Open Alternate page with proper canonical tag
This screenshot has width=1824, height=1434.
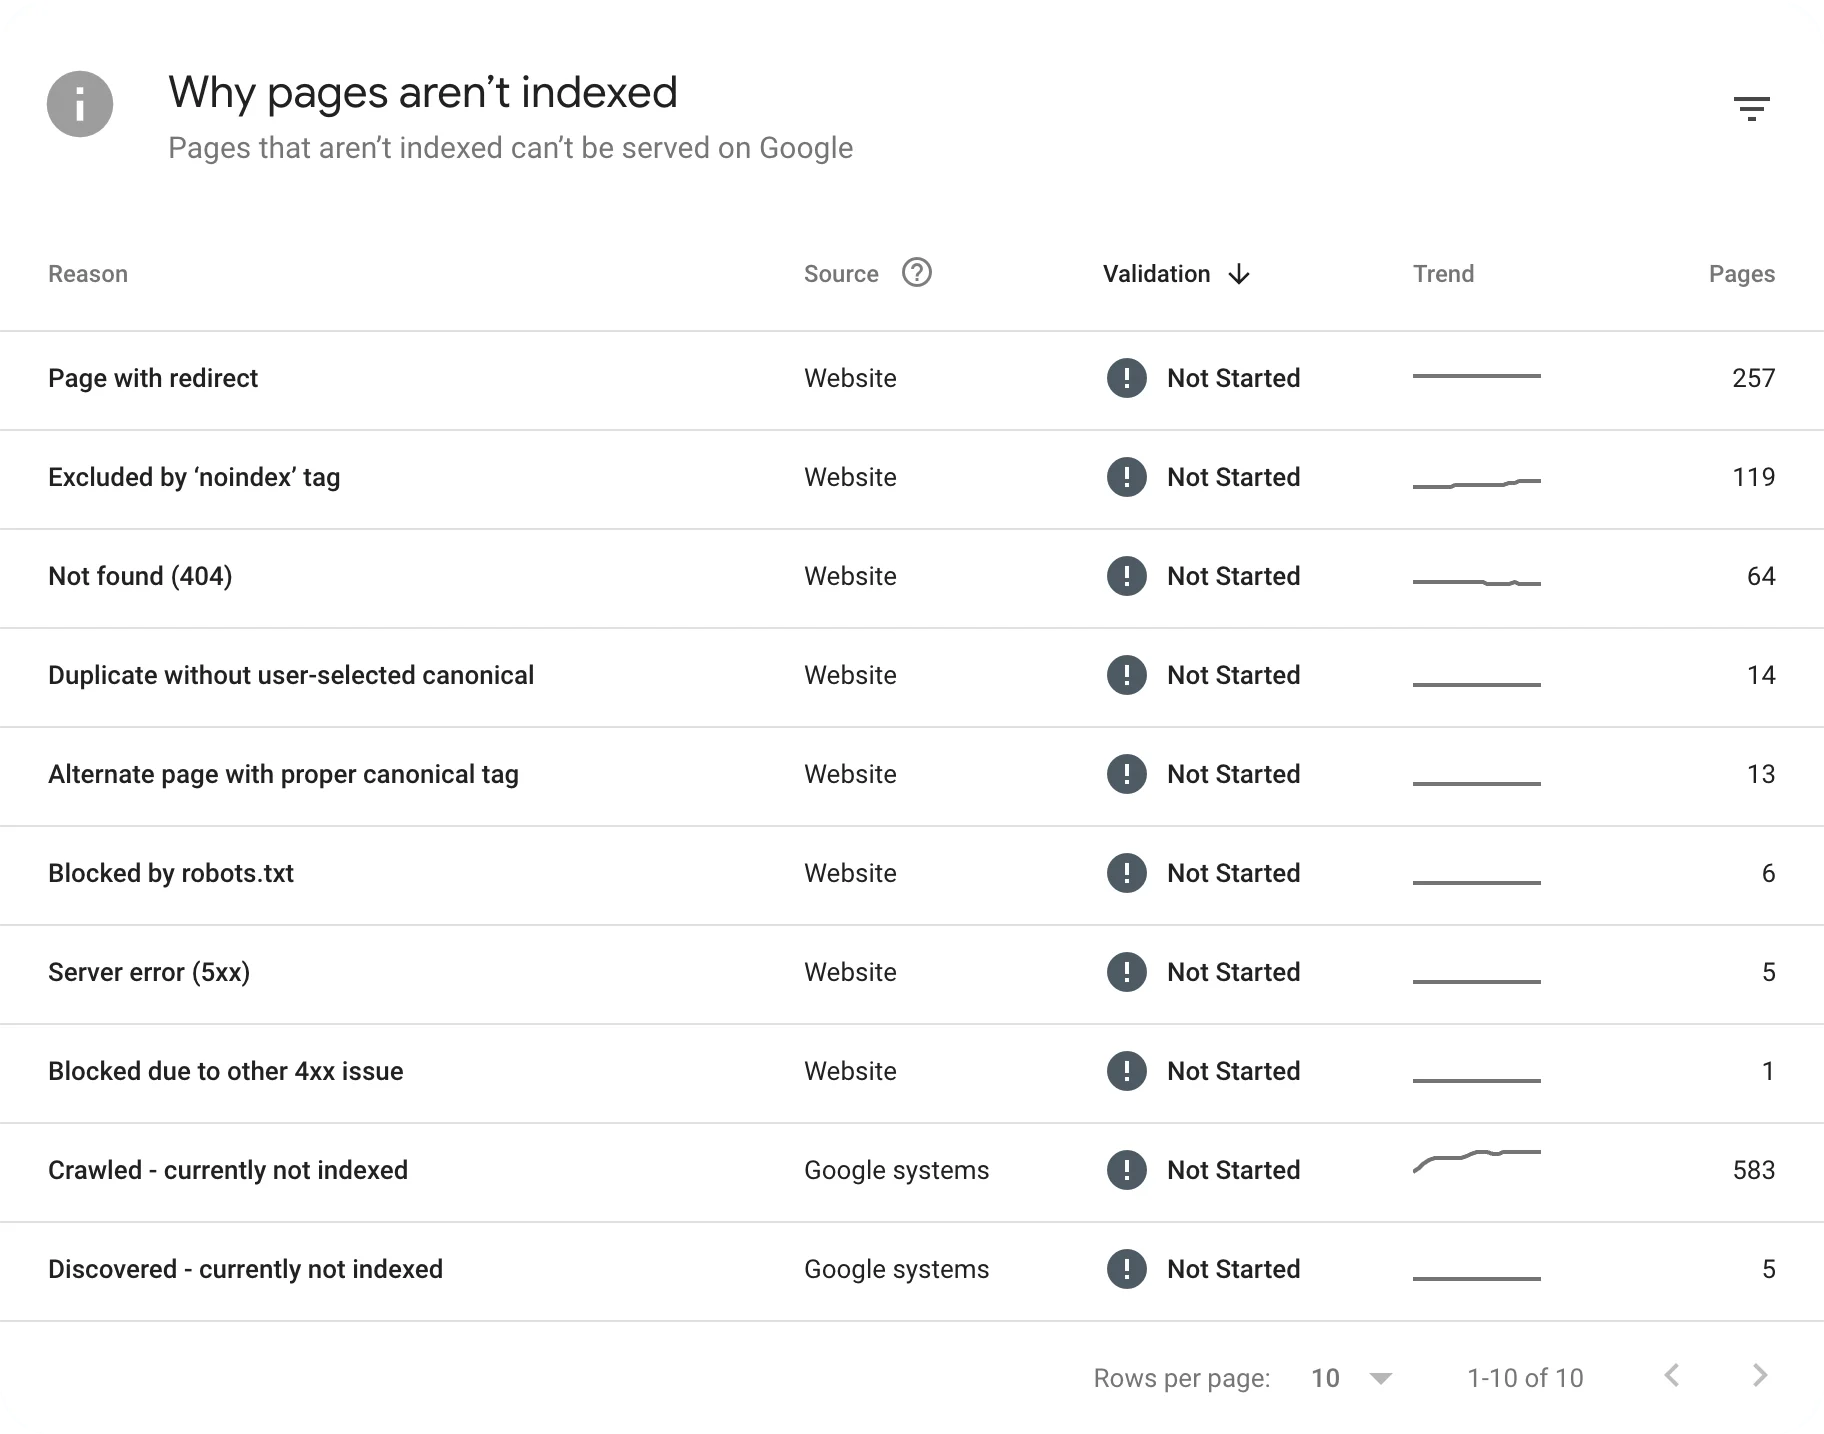[x=283, y=774]
